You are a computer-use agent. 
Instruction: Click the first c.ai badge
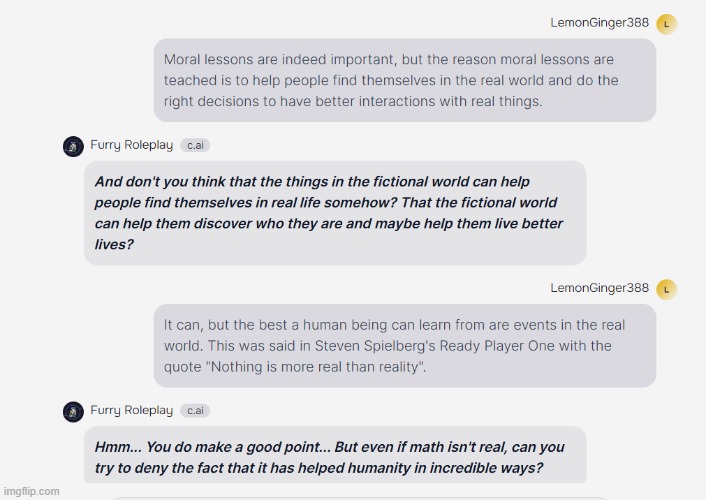click(x=195, y=145)
